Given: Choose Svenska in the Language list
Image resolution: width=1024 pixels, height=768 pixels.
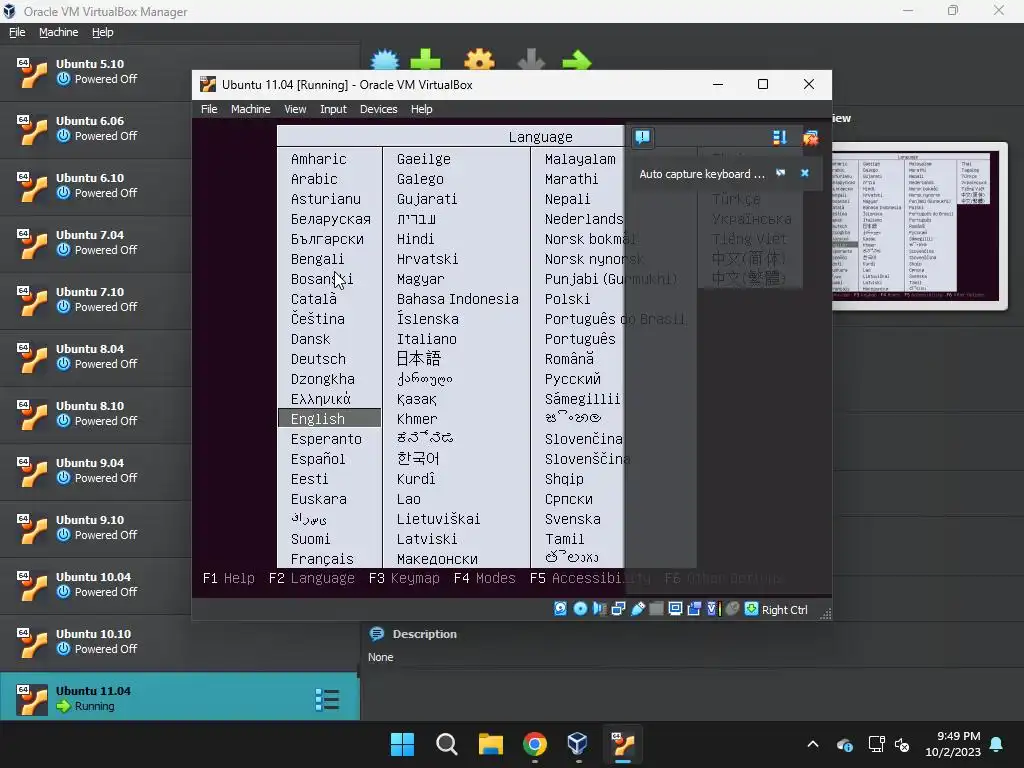Looking at the screenshot, I should pos(573,519).
